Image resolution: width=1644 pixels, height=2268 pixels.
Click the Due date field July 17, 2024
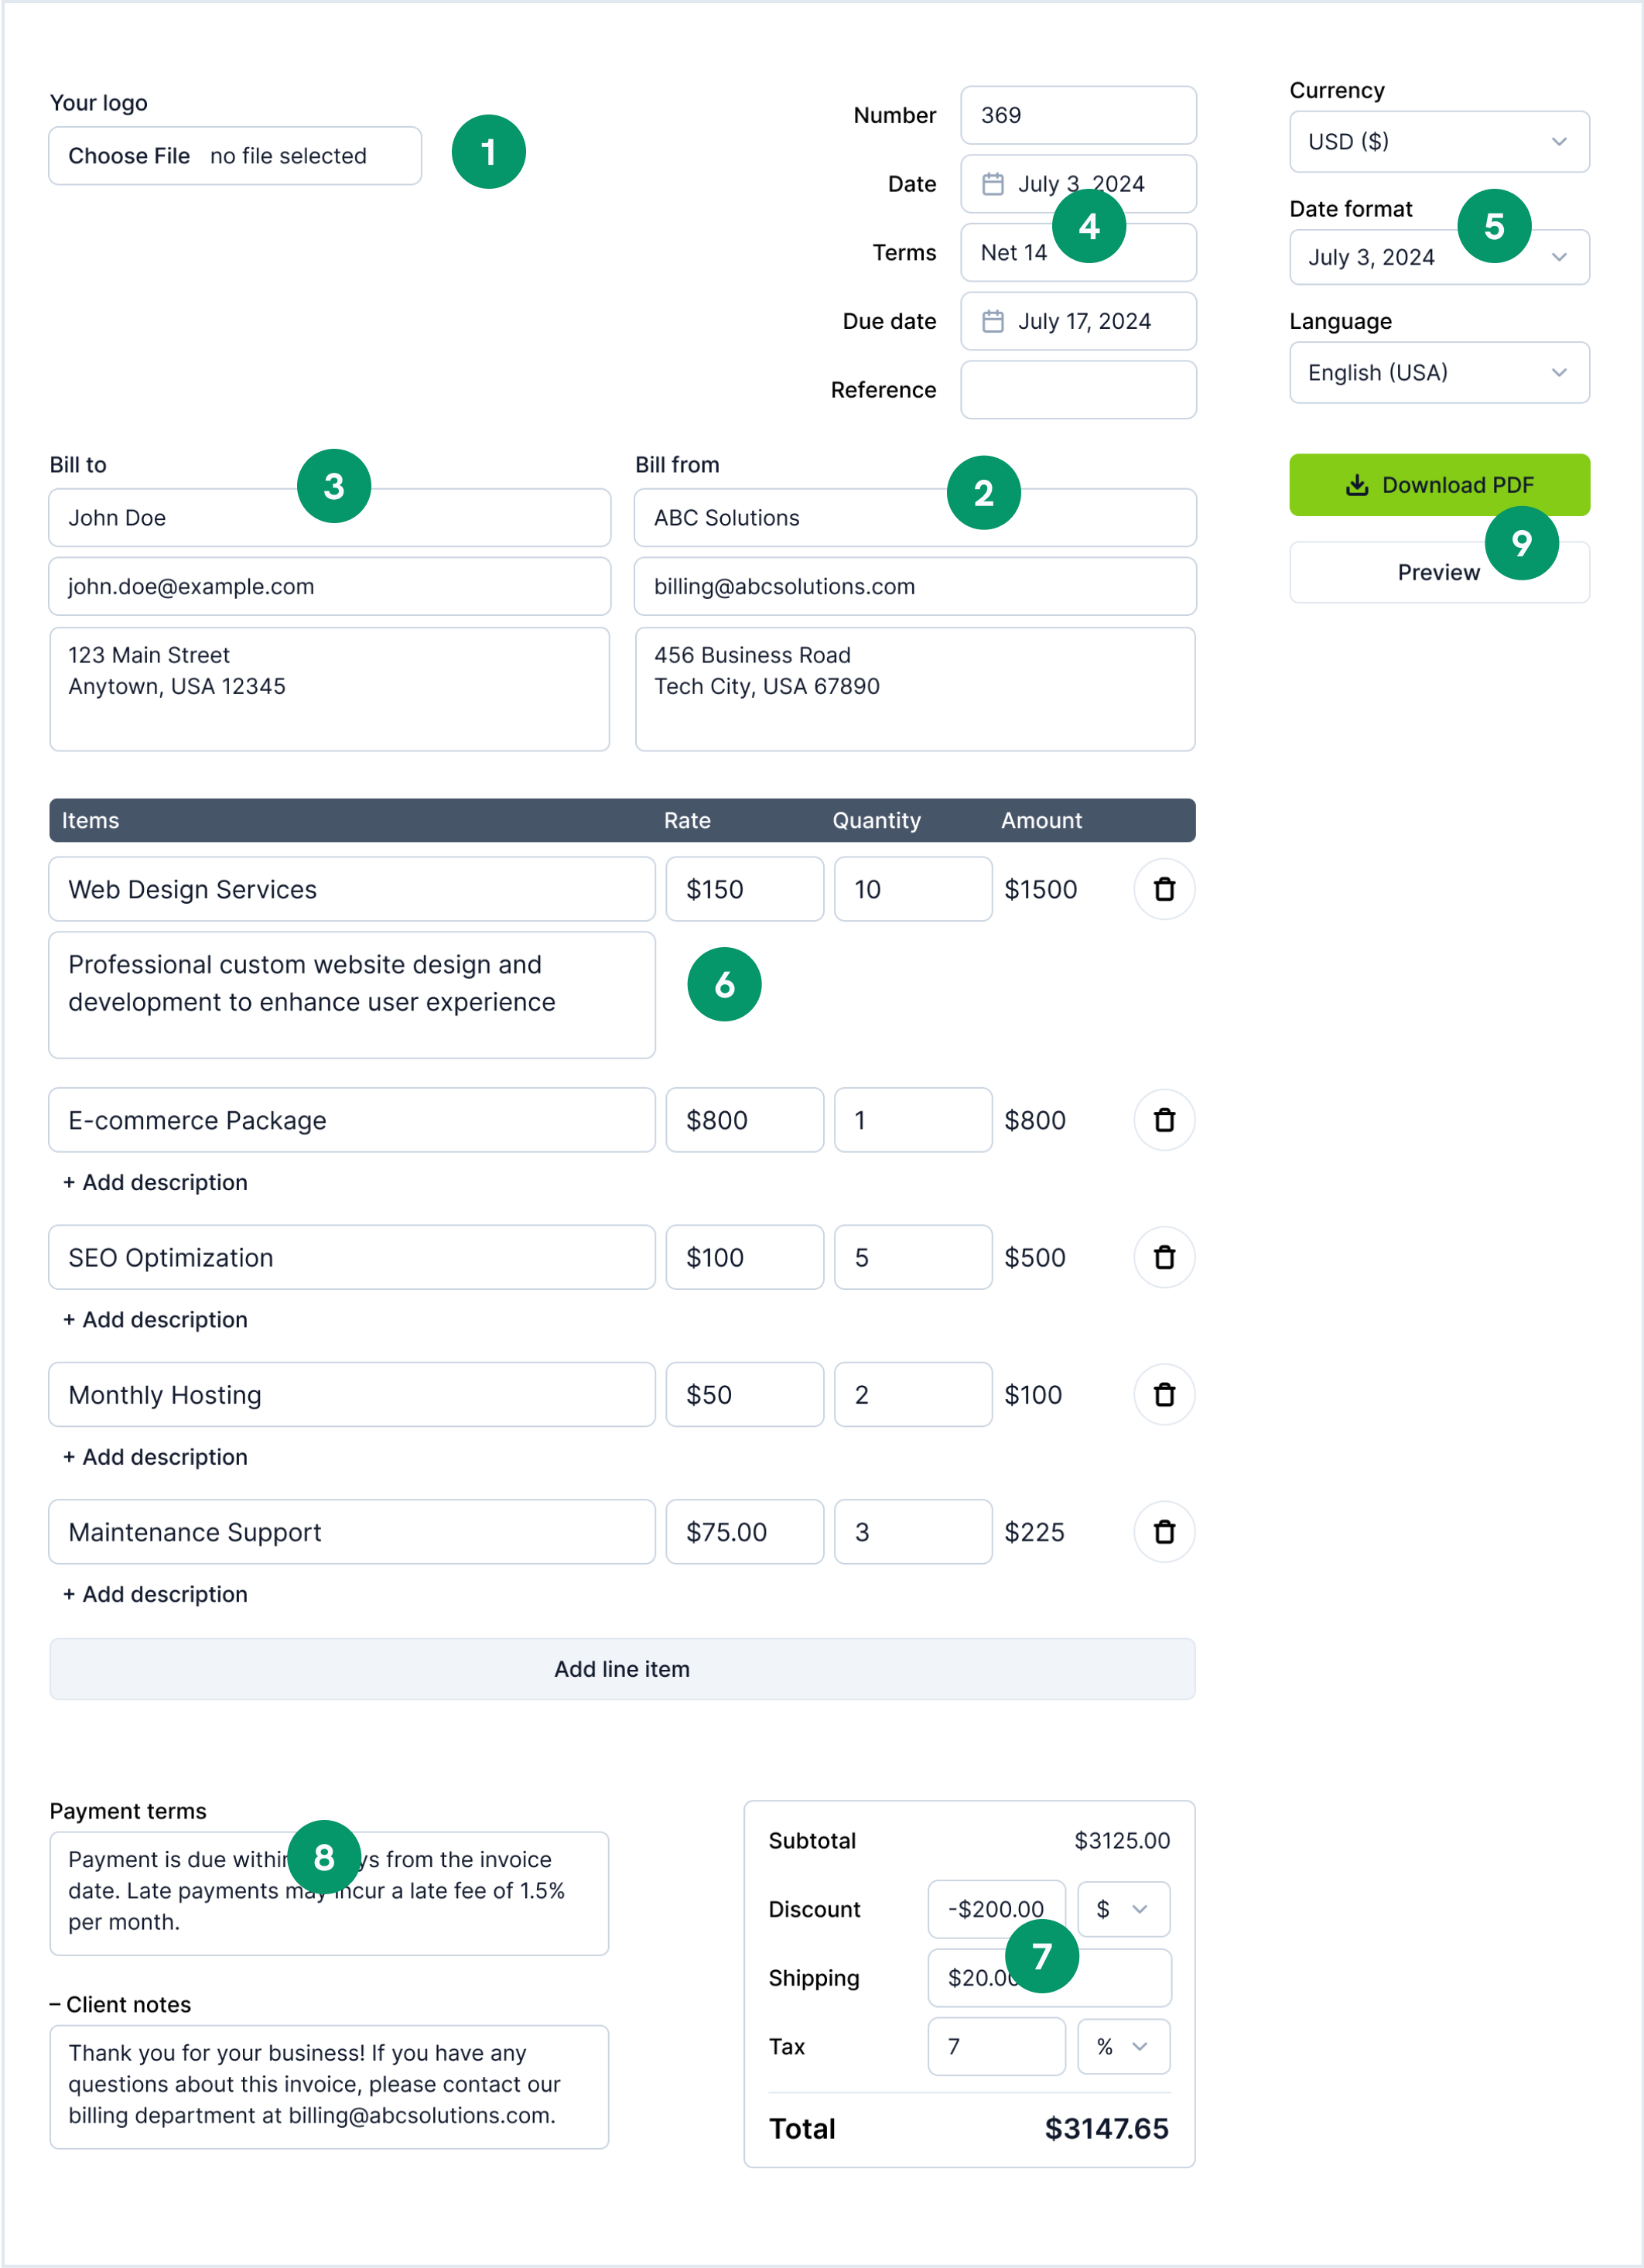(1078, 321)
